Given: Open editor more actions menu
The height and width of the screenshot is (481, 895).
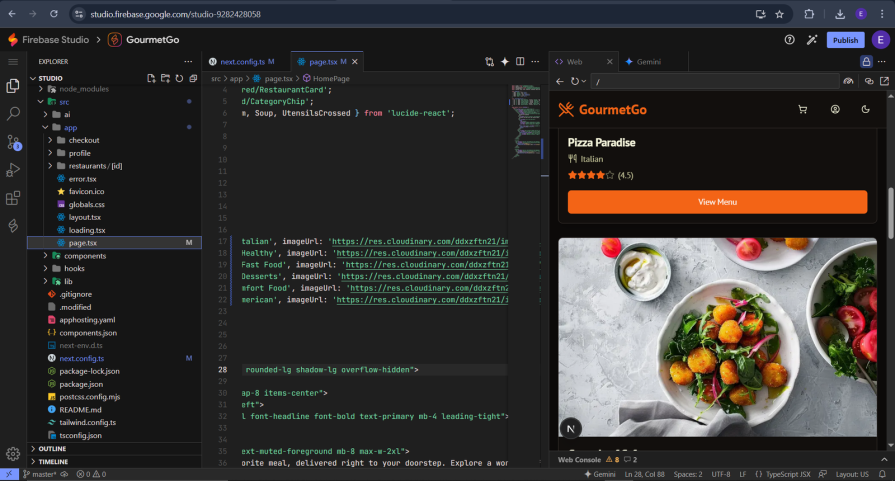Looking at the screenshot, I should pyautogui.click(x=535, y=62).
